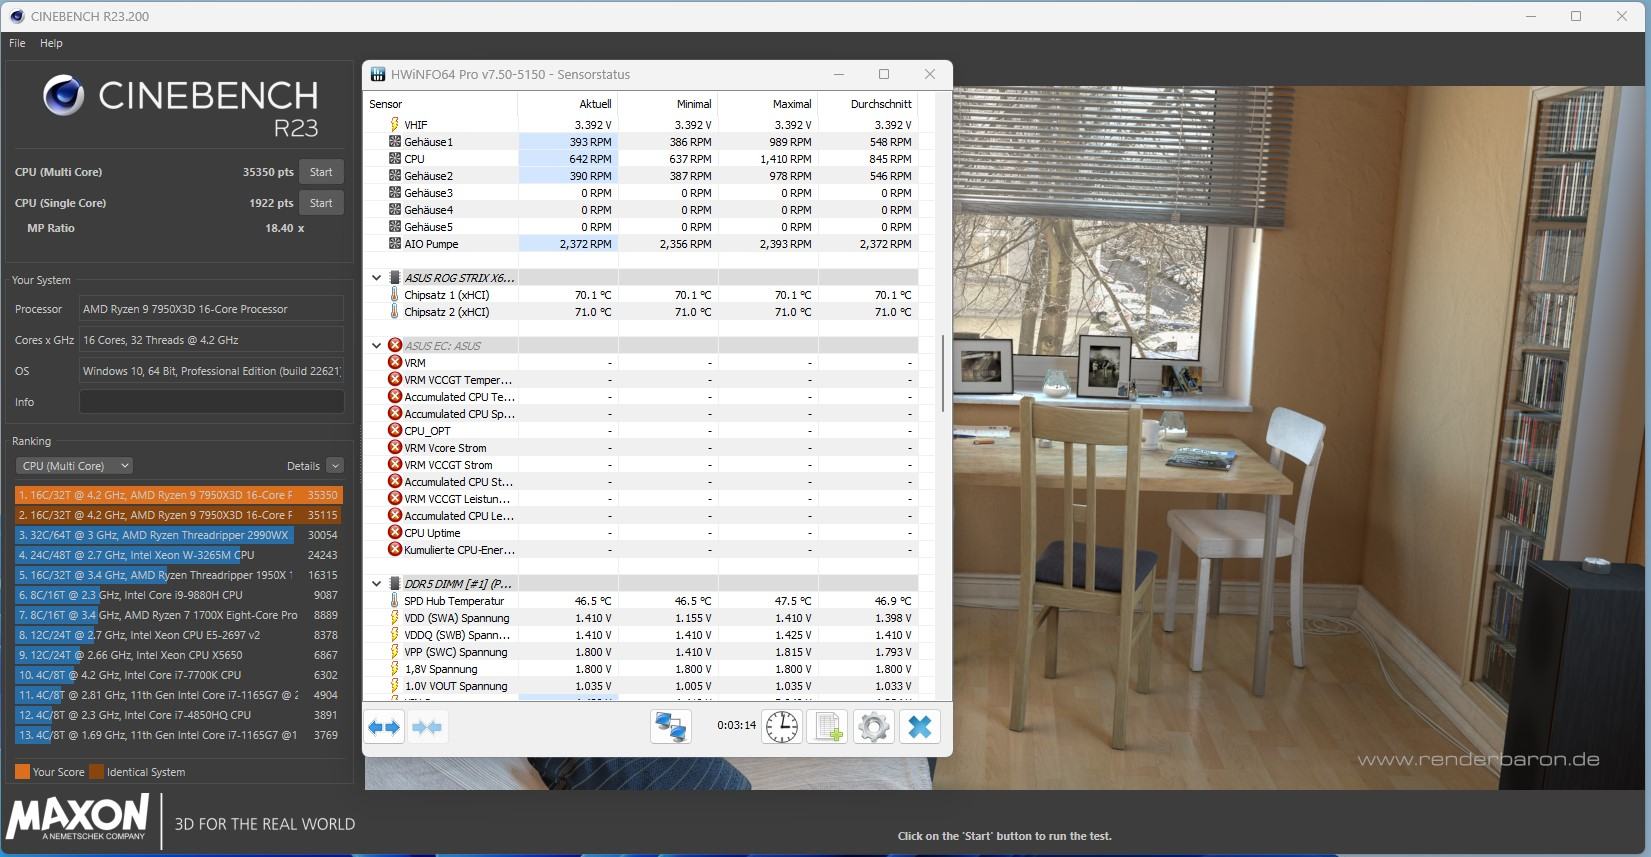Click Chipsatz 1 (xHCI) thermometer icon
This screenshot has height=857, width=1651.
pos(395,295)
